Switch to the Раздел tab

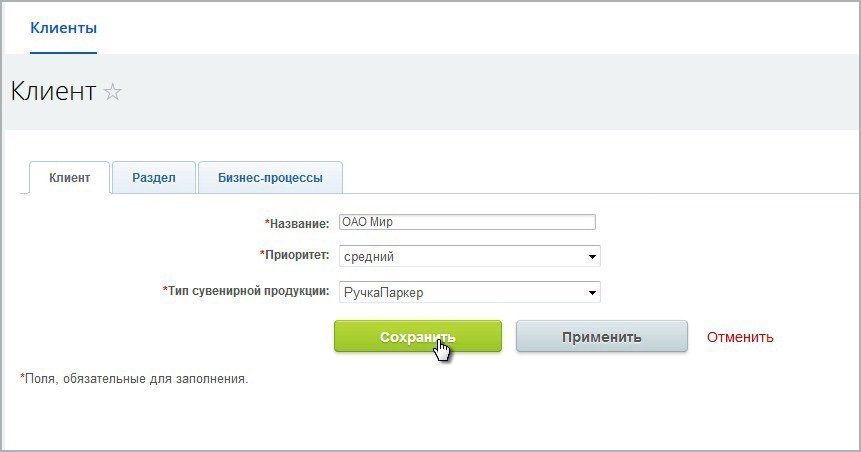(154, 178)
